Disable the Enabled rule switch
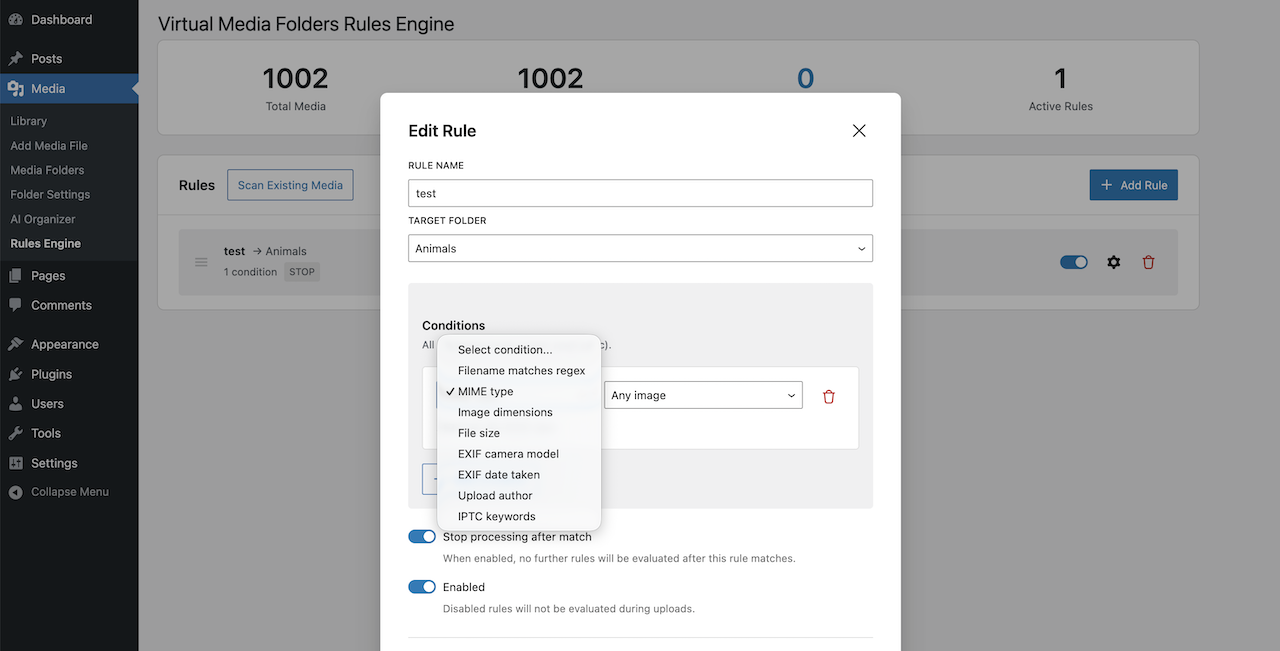Screen dimensions: 1280x651 (422, 587)
